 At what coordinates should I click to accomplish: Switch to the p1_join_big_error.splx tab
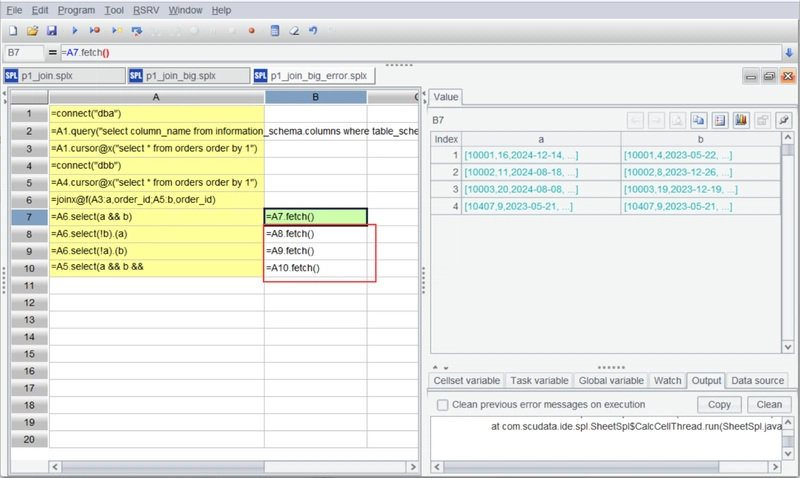coord(314,76)
